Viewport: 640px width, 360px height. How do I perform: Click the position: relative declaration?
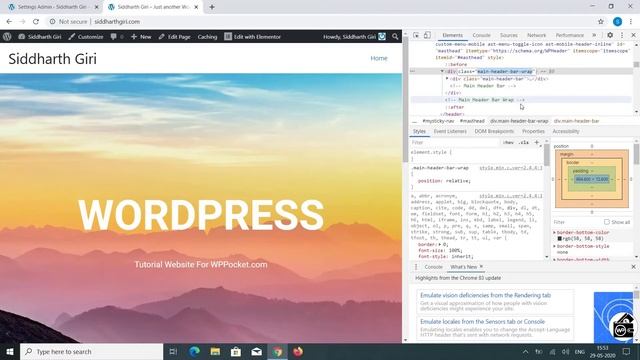(444, 181)
